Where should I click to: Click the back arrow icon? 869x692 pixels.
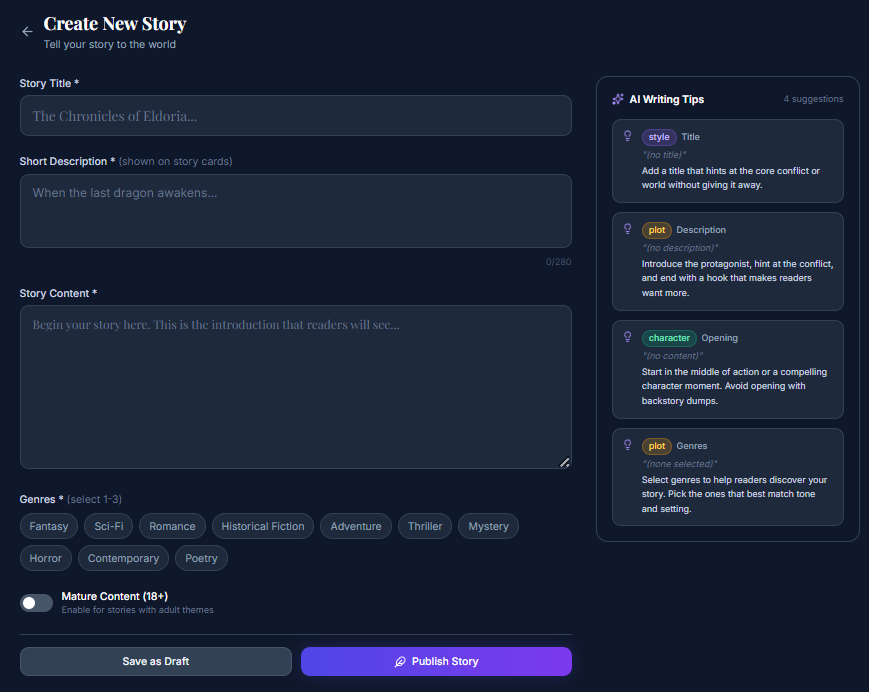(x=27, y=32)
